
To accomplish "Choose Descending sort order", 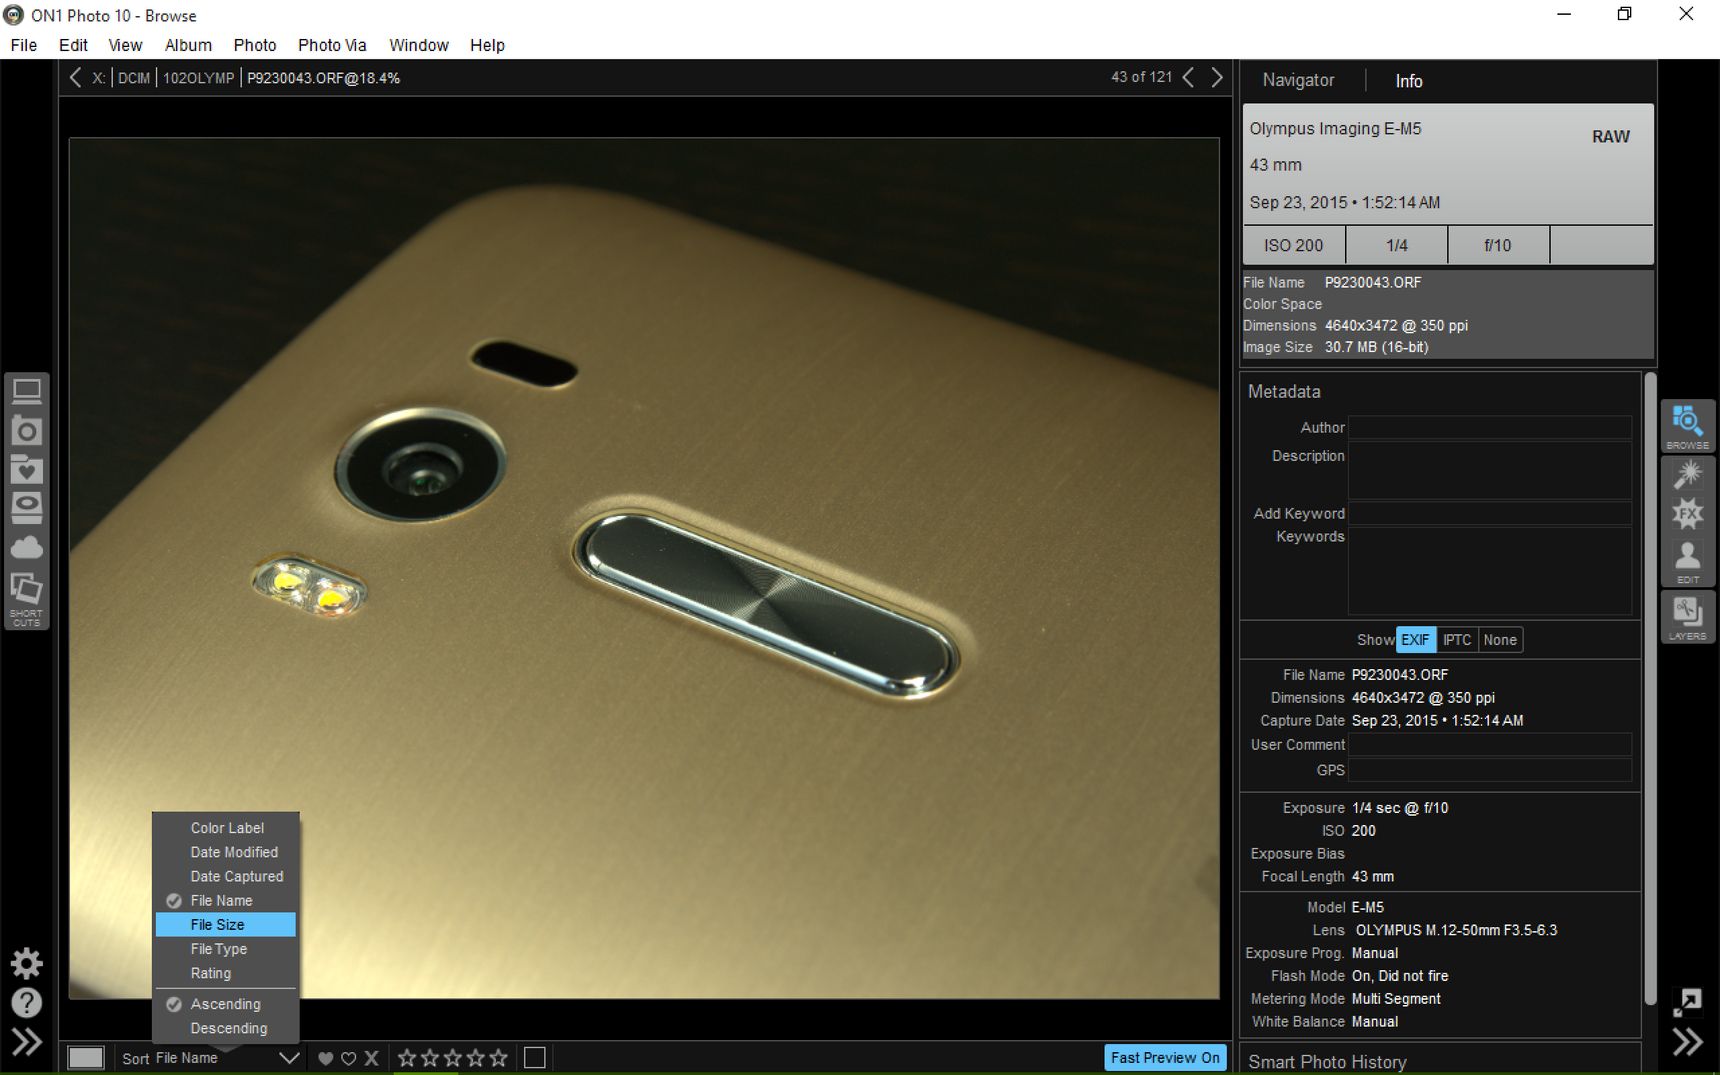I will click(x=228, y=1028).
